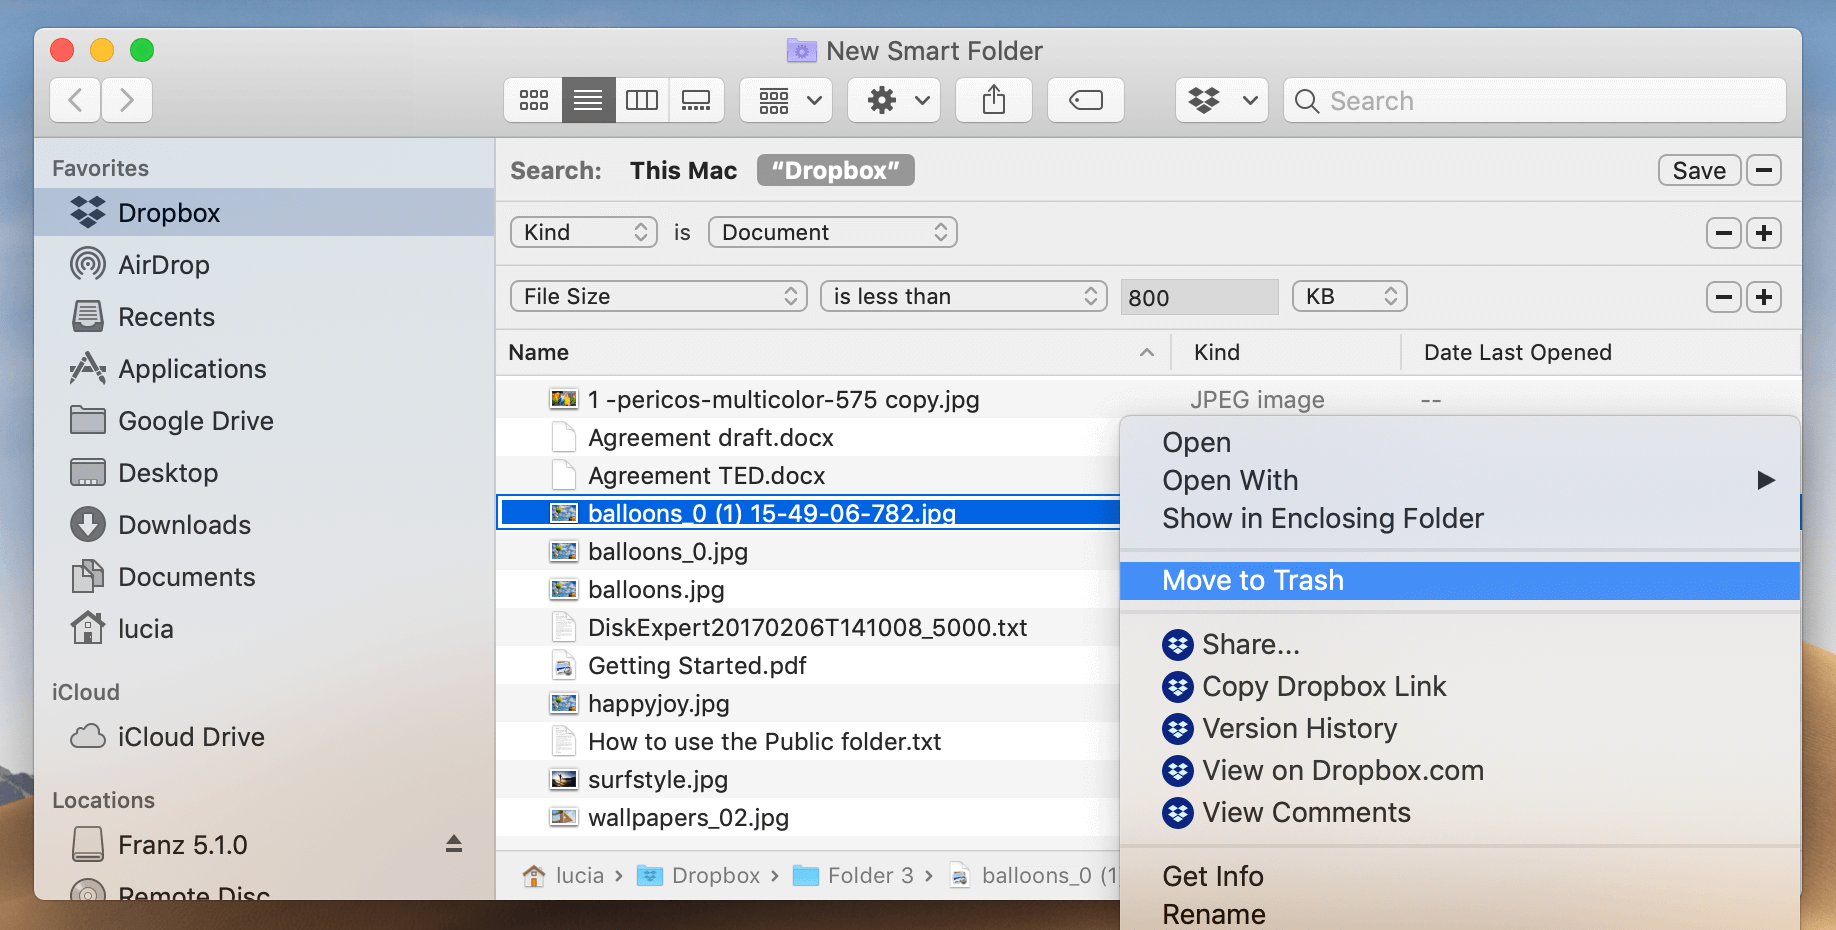1836x930 pixels.
Task: Set search scope to "Dropbox"
Action: [x=836, y=170]
